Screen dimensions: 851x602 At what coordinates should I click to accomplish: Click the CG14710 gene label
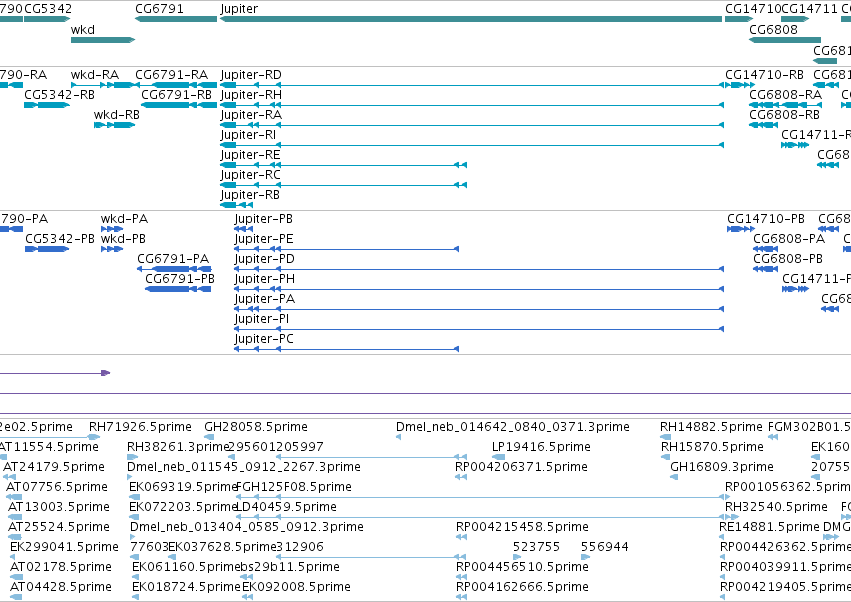752,9
